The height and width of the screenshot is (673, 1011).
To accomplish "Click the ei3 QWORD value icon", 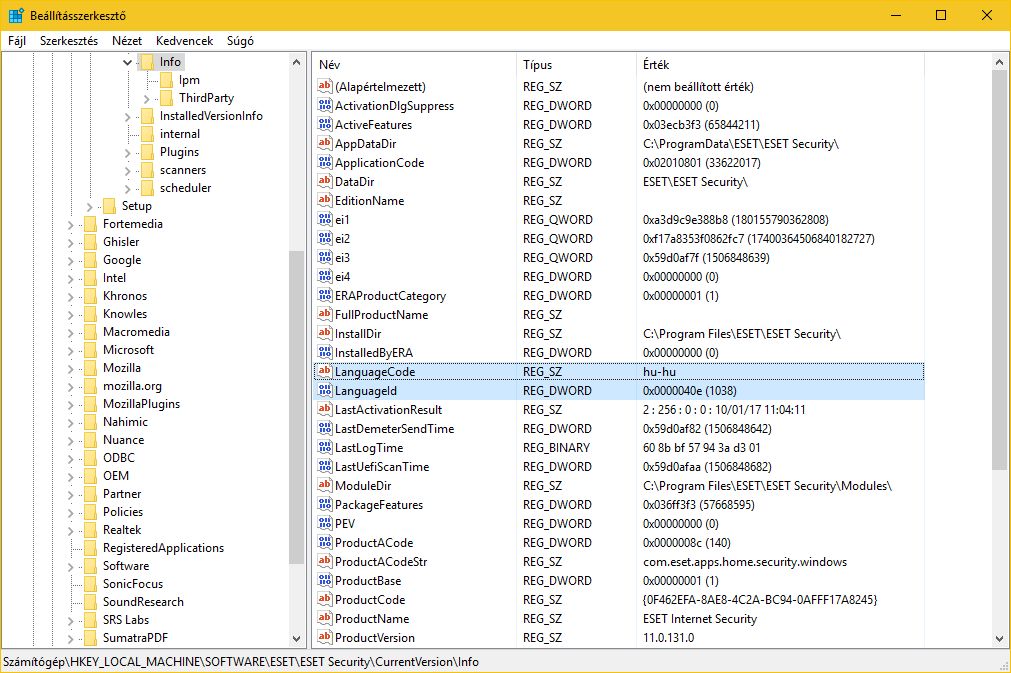I will [x=325, y=257].
